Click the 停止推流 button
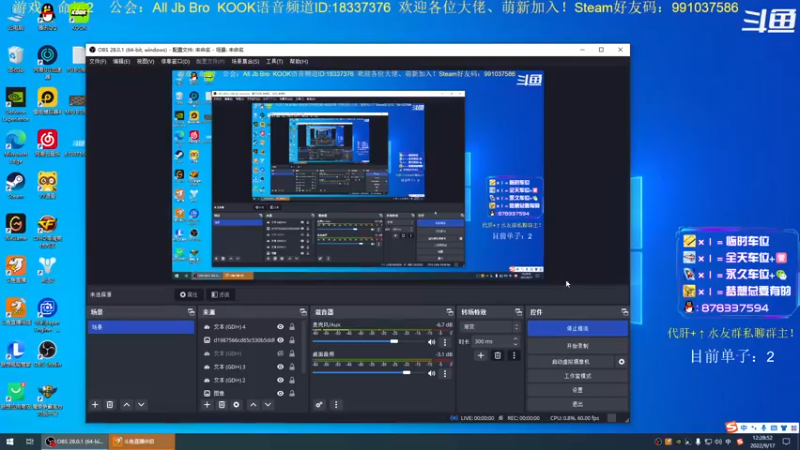800x450 pixels. tap(577, 329)
